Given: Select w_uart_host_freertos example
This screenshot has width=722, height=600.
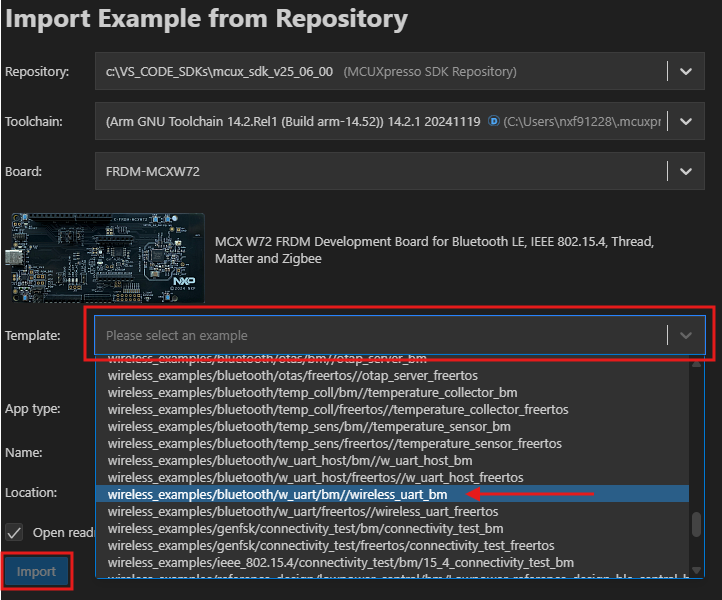Looking at the screenshot, I should (392, 478).
